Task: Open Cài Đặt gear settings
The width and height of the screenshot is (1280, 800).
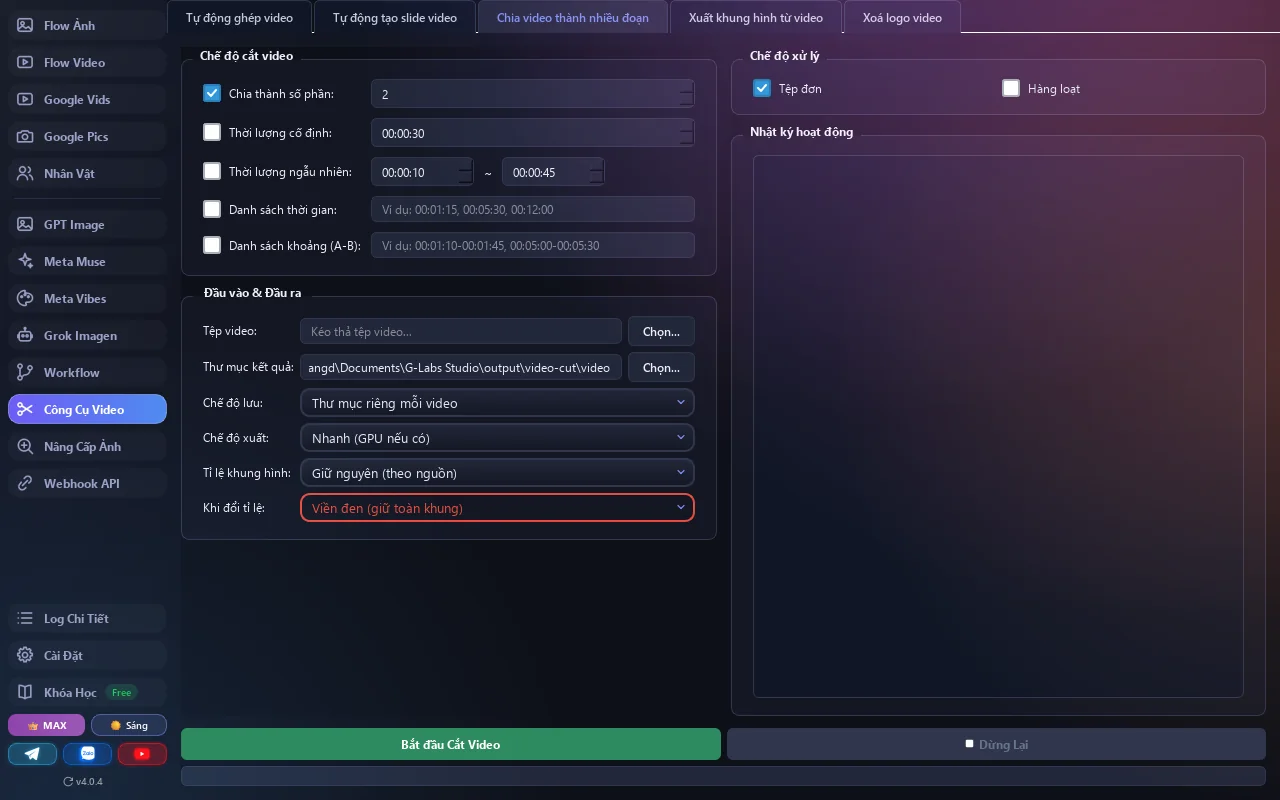Action: (25, 655)
